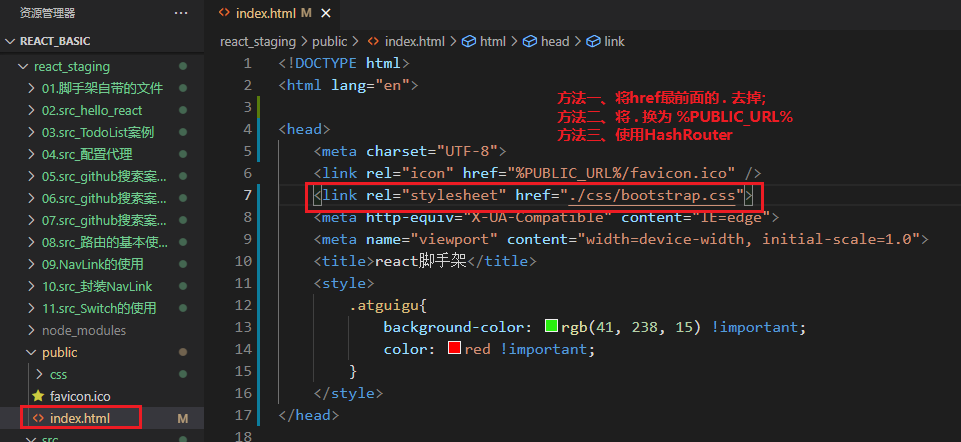Close the index.html editor tab

click(x=325, y=13)
